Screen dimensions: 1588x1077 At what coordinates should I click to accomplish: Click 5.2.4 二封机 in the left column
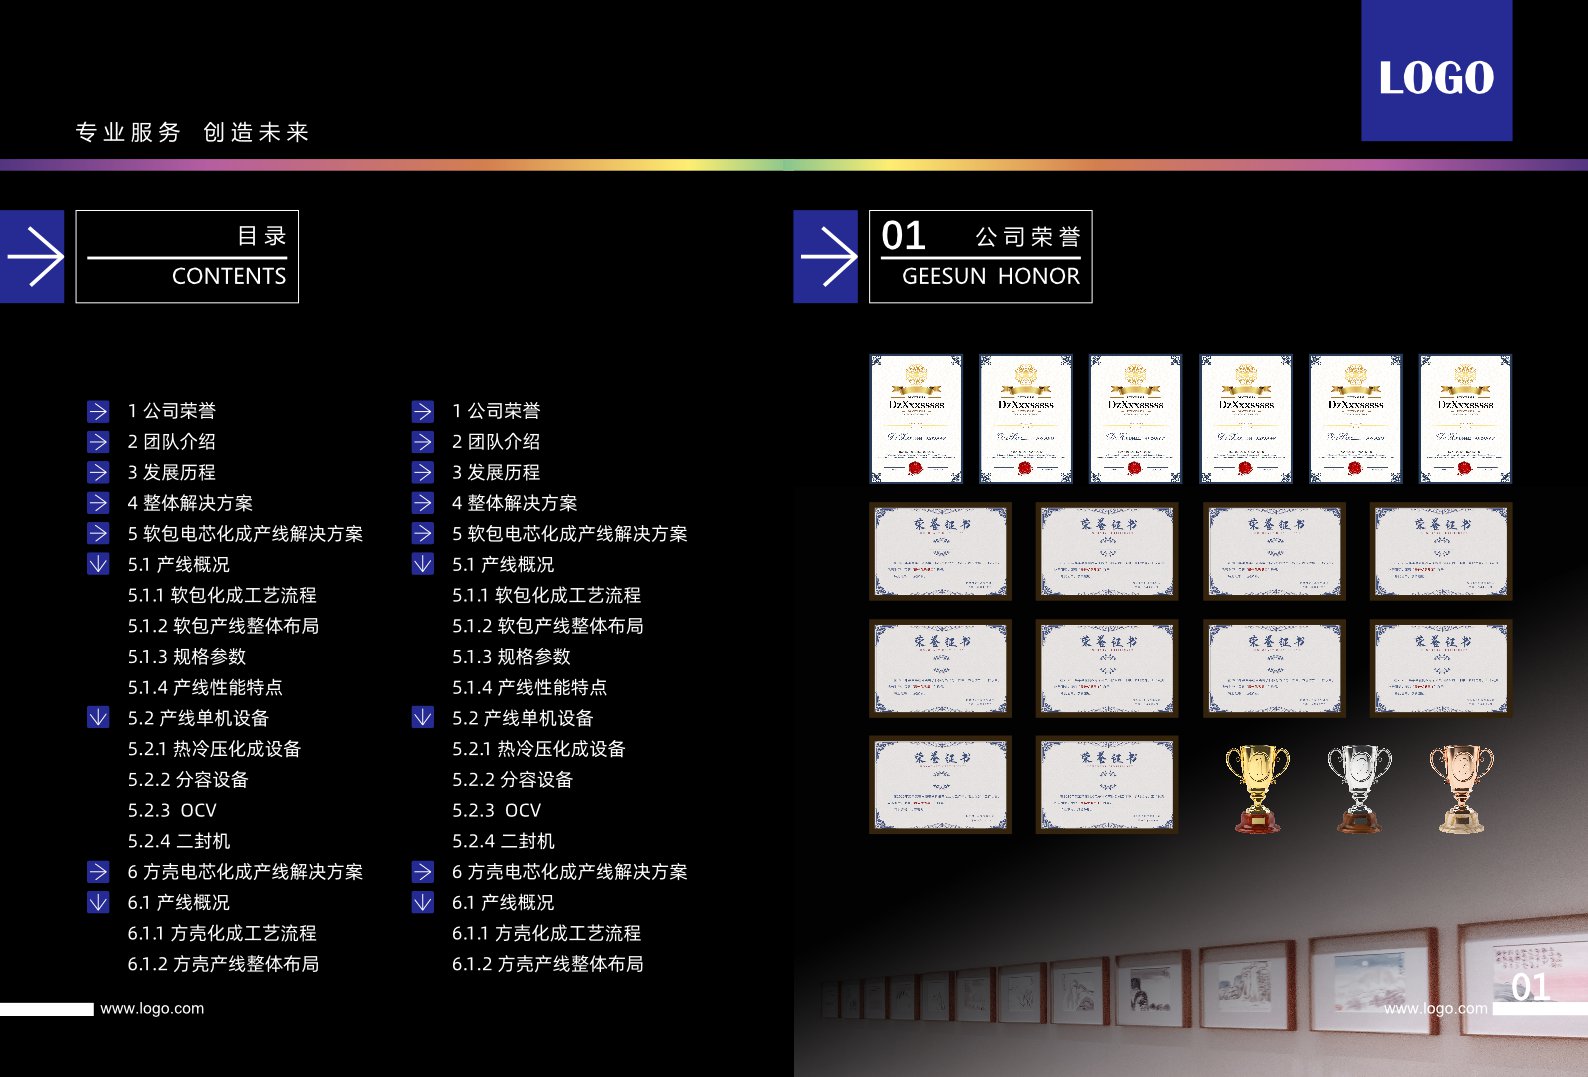pyautogui.click(x=179, y=842)
